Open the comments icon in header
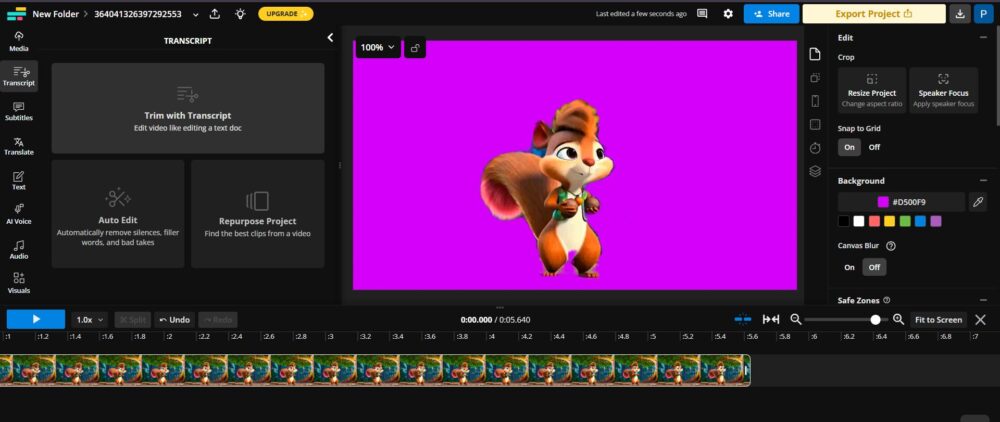 (x=702, y=13)
